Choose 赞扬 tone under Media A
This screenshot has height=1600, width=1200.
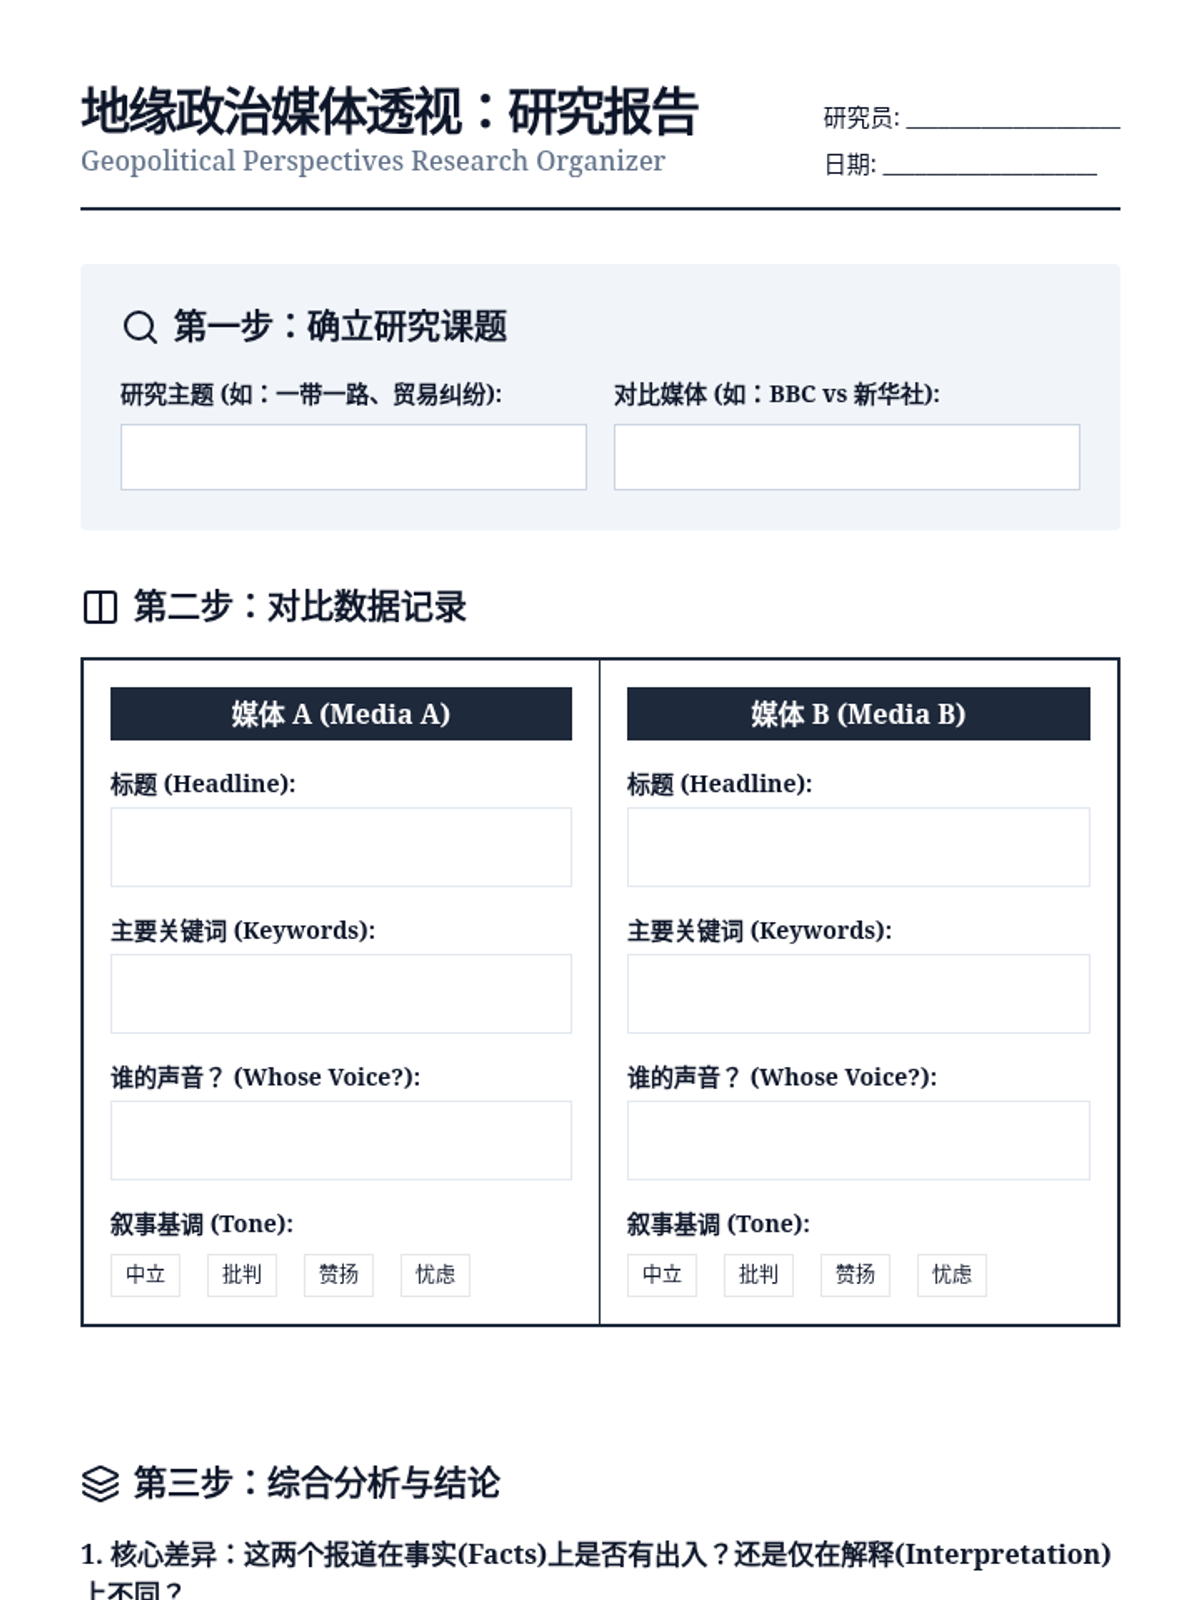click(338, 1275)
